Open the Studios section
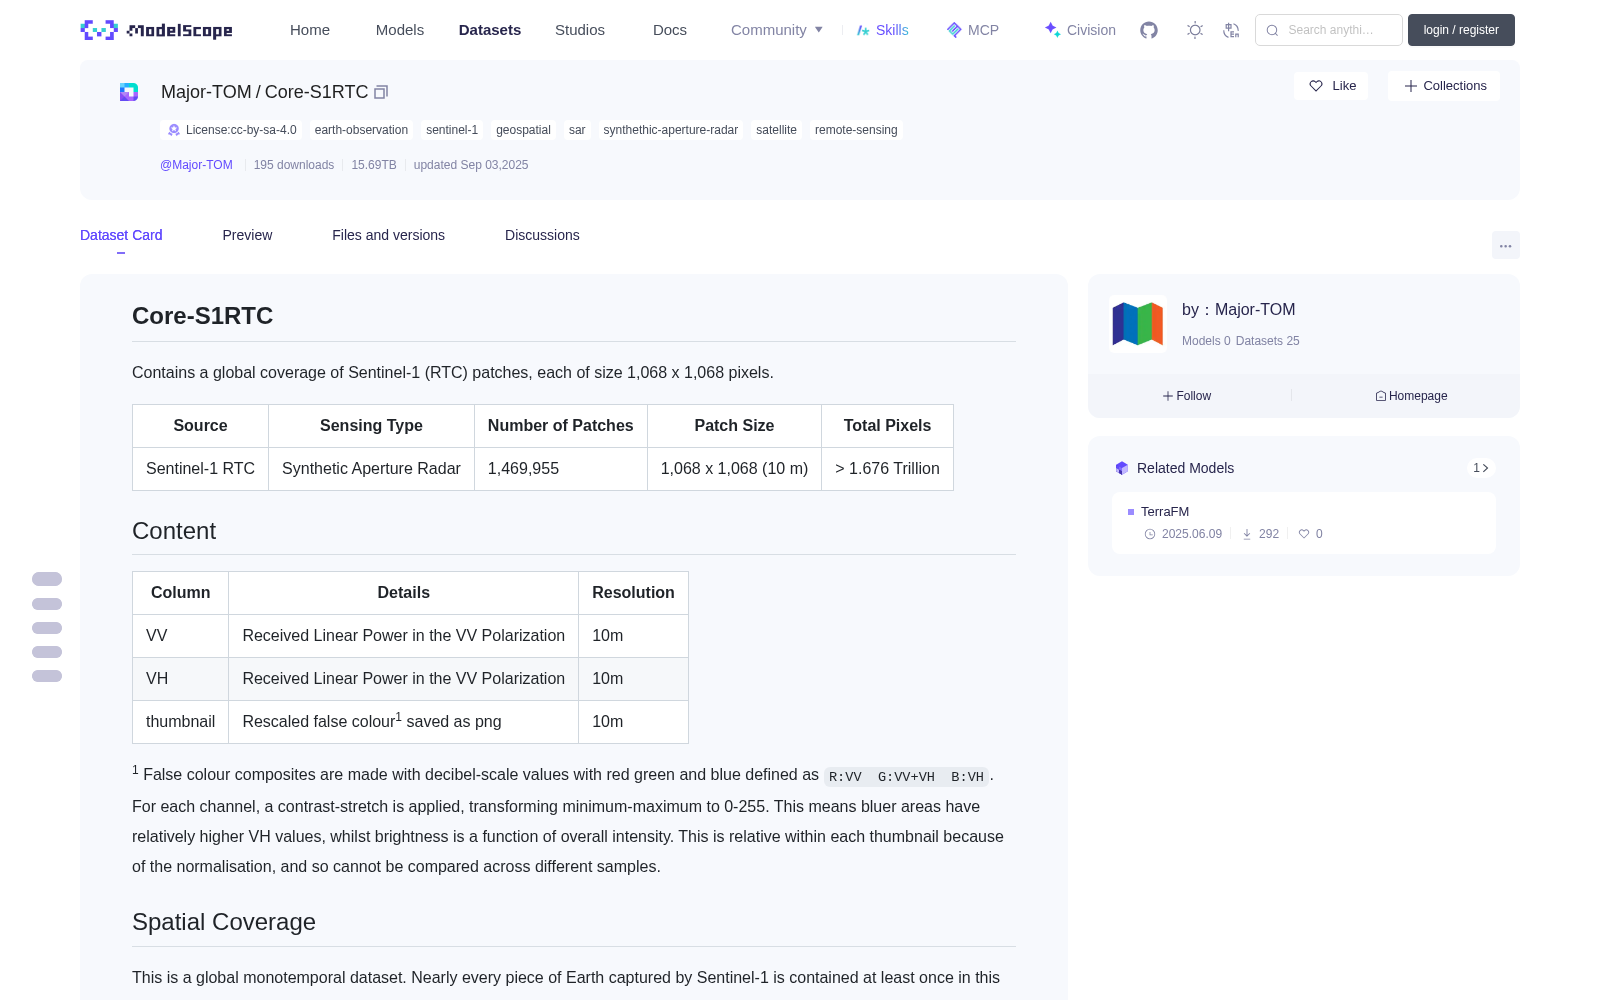Viewport: 1600px width, 1000px height. point(580,30)
